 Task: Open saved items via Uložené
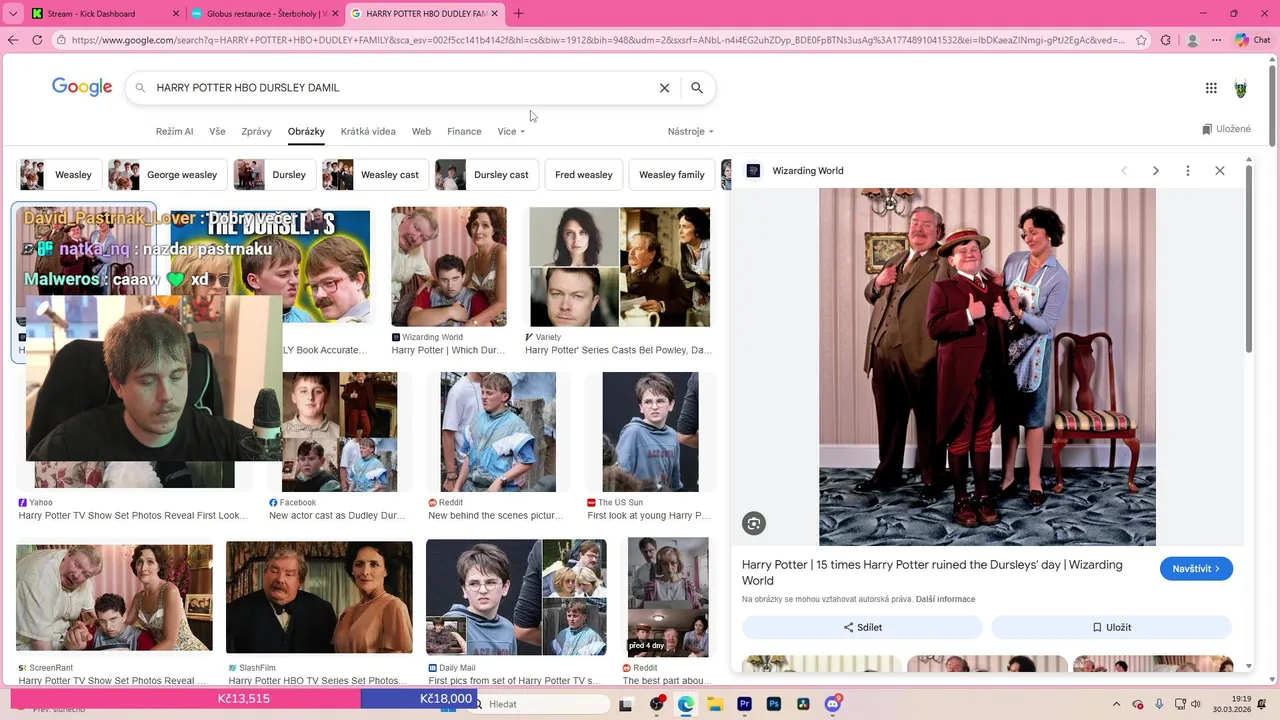[1226, 129]
